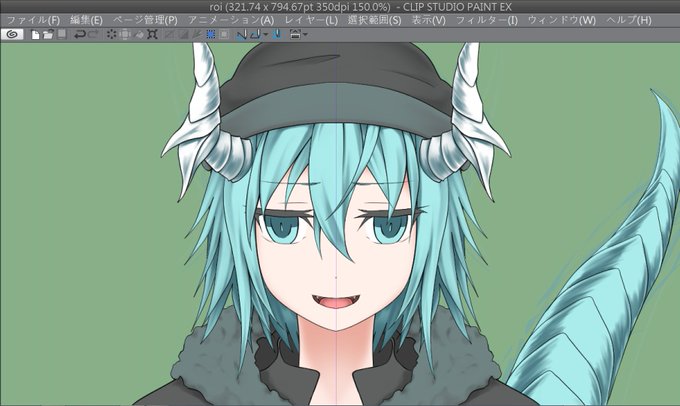The image size is (680, 406).
Task: Click the greyed icon left of blue dashed square
Action: tap(197, 34)
